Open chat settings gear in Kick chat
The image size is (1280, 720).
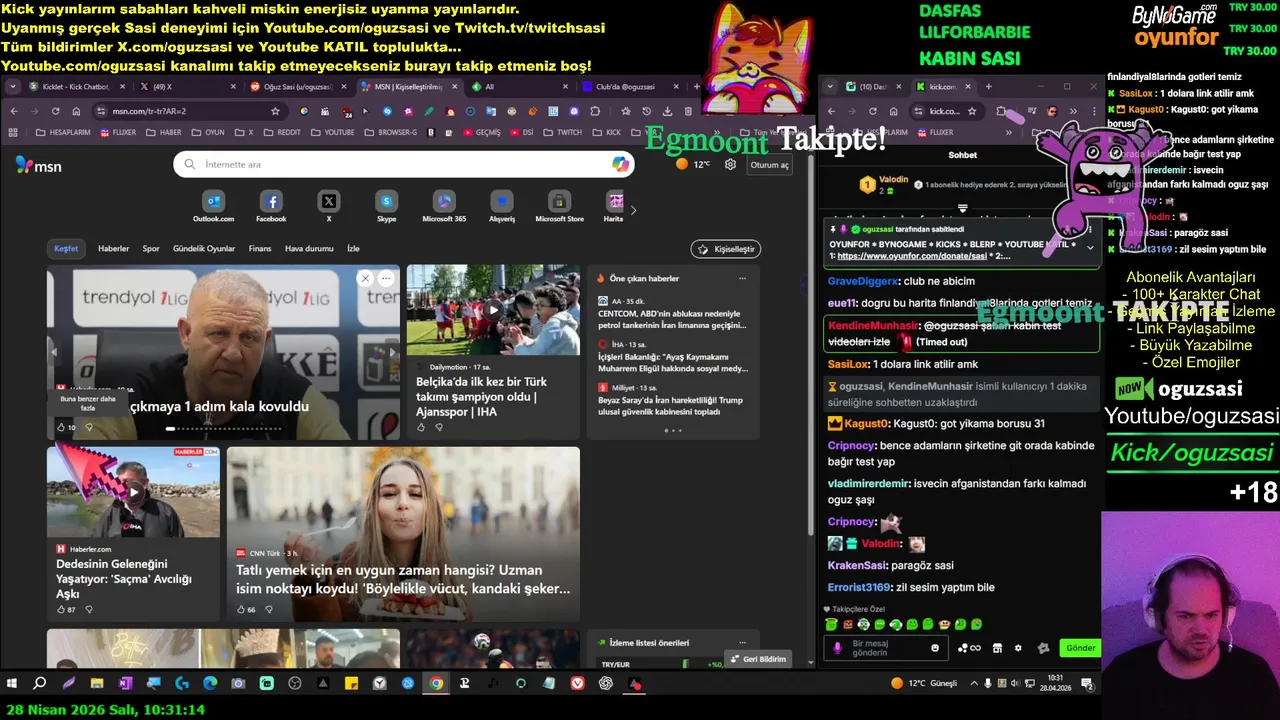pos(1018,648)
